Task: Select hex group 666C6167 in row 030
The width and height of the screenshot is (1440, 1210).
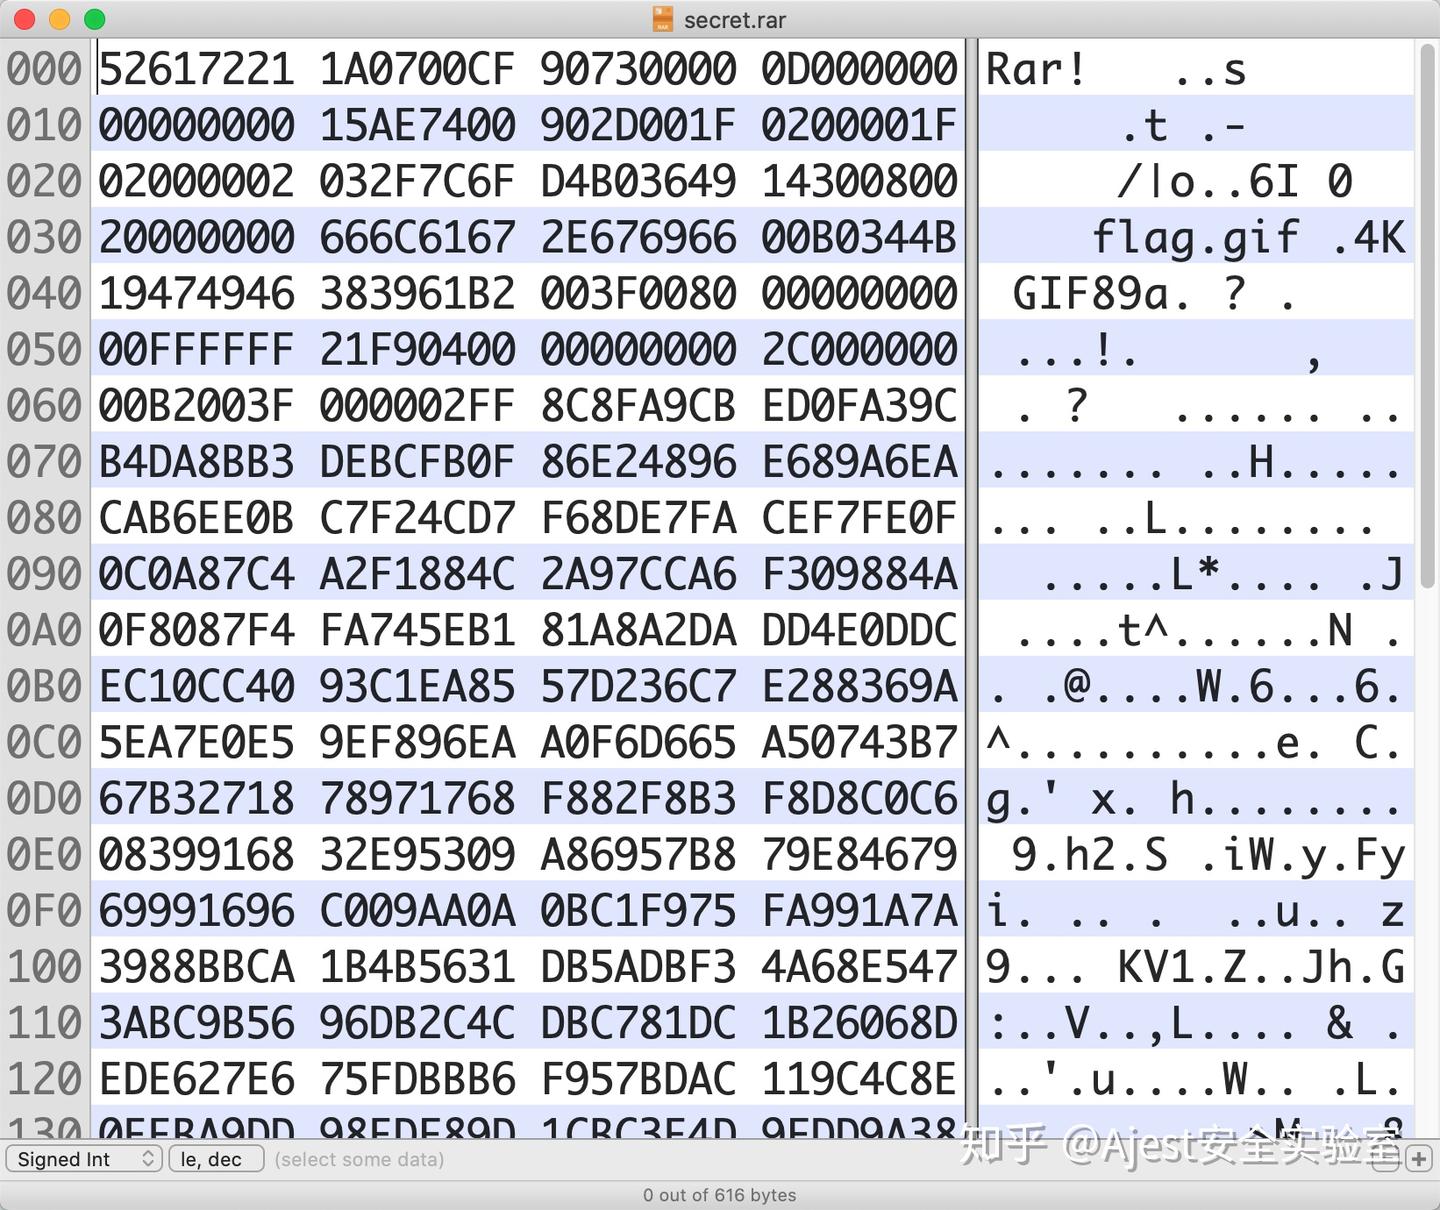Action: click(x=417, y=237)
